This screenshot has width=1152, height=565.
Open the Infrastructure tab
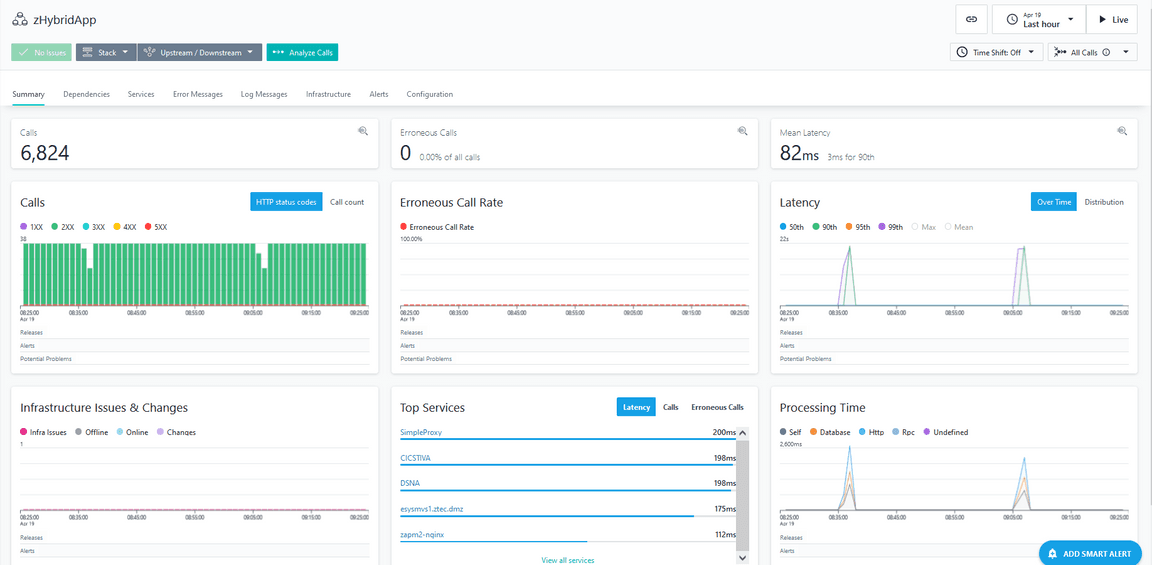328,94
